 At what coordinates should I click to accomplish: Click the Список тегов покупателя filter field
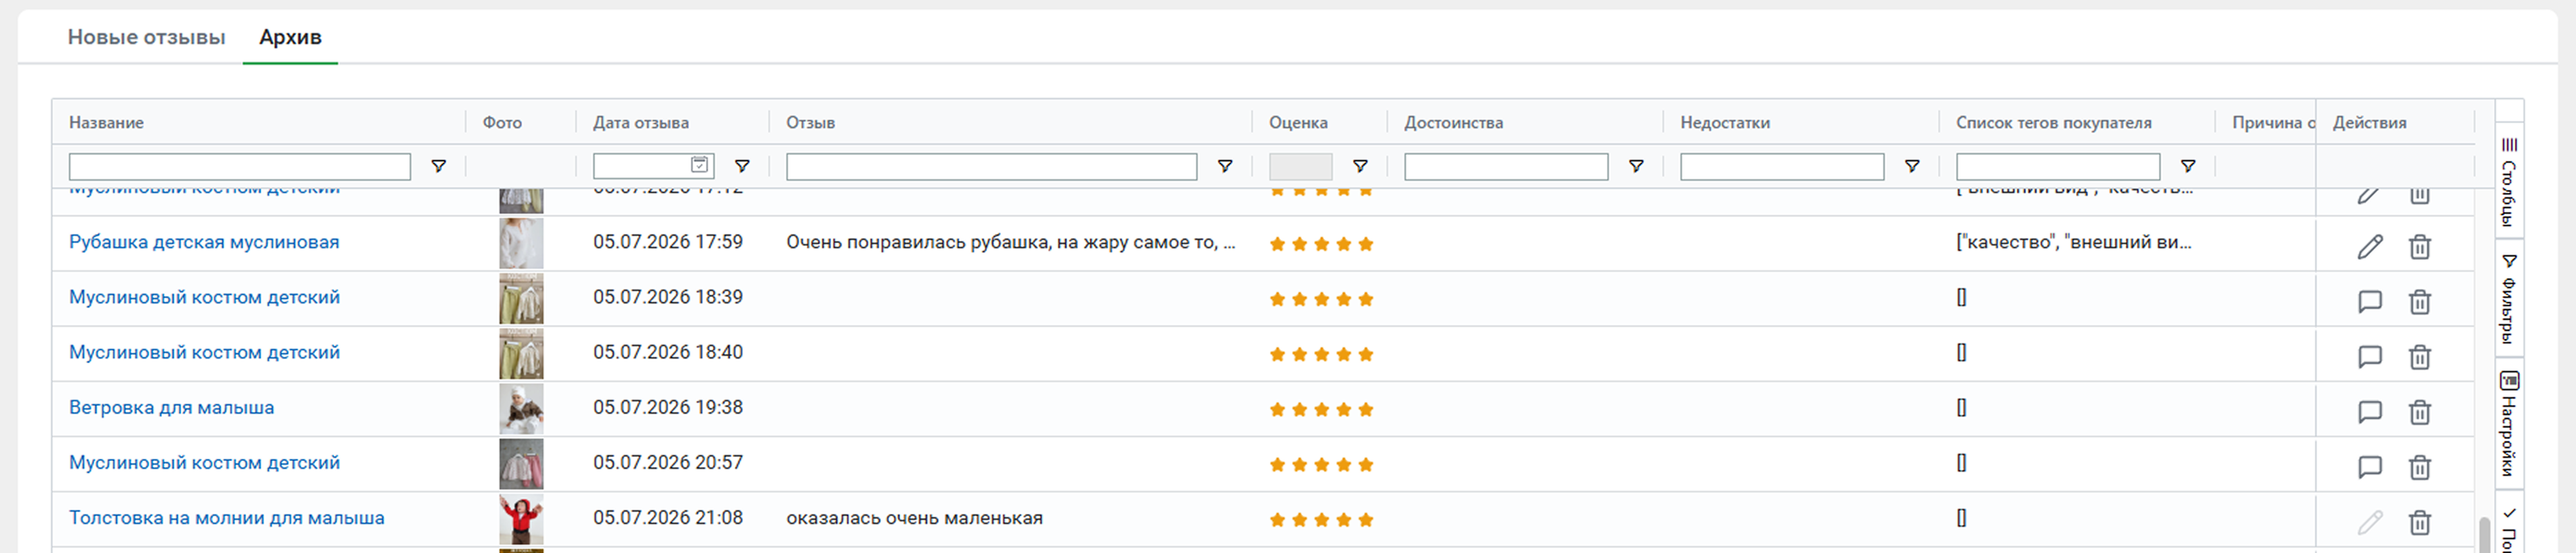point(2058,166)
